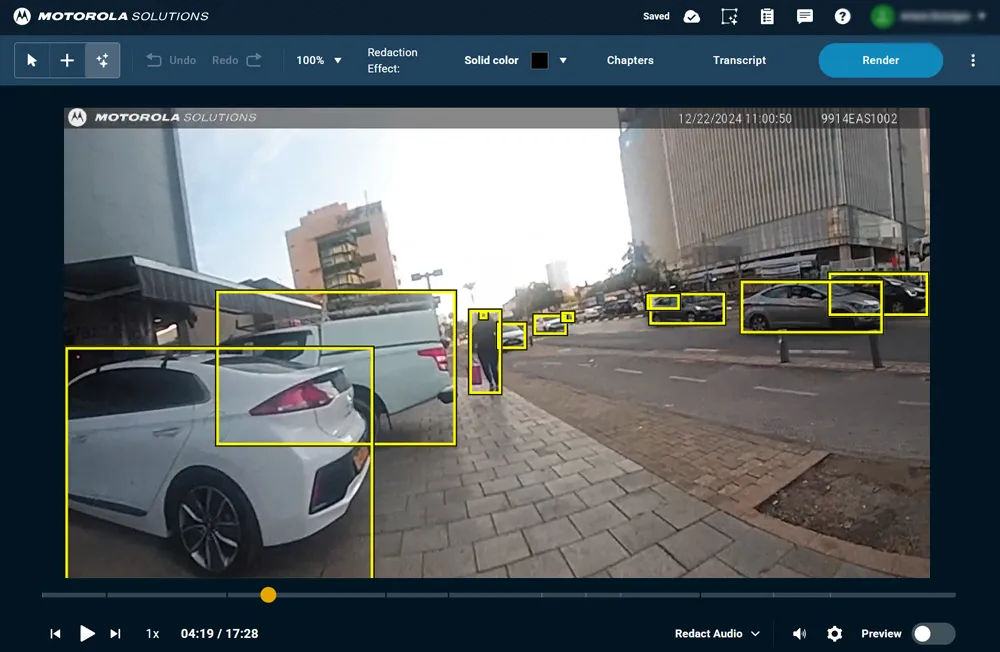Open the redaction effect color dropdown arrow
Image resolution: width=1000 pixels, height=652 pixels.
[x=561, y=60]
